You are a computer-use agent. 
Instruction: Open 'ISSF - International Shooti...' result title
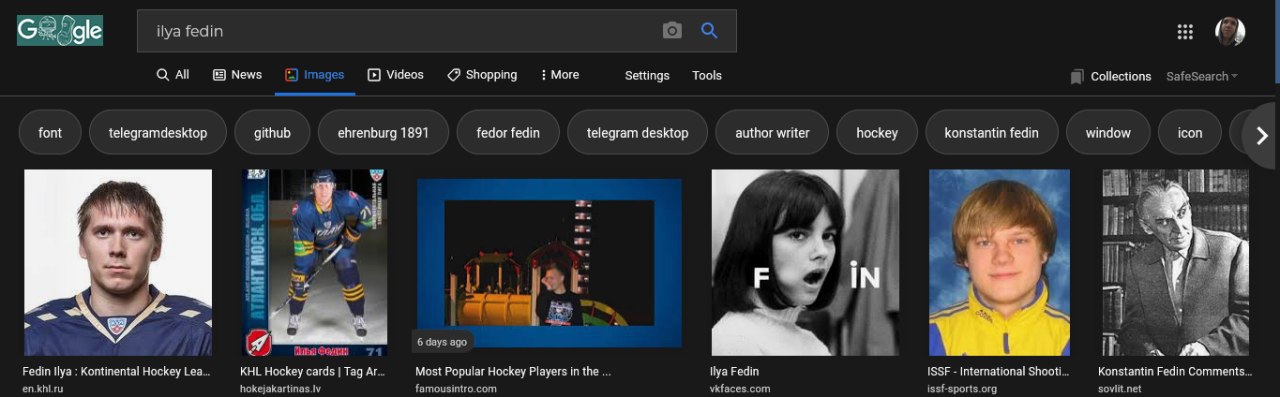[998, 371]
